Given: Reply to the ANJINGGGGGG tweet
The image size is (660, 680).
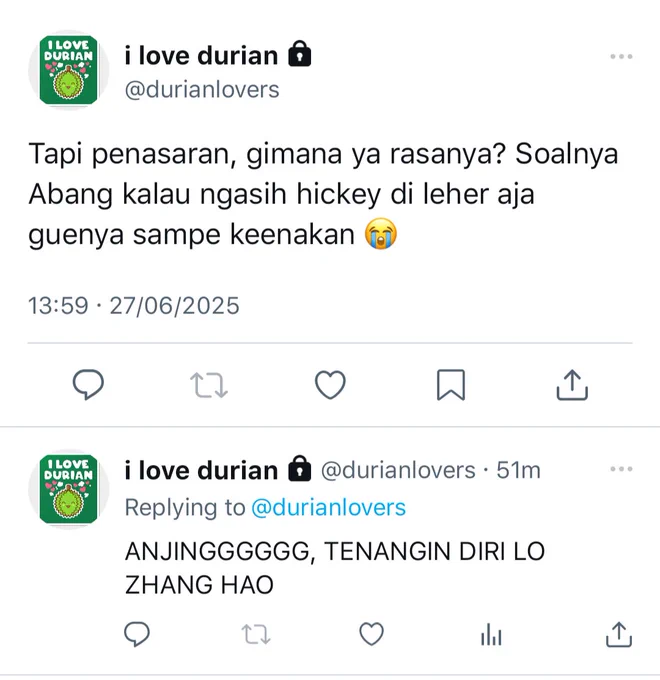Looking at the screenshot, I should coord(137,634).
